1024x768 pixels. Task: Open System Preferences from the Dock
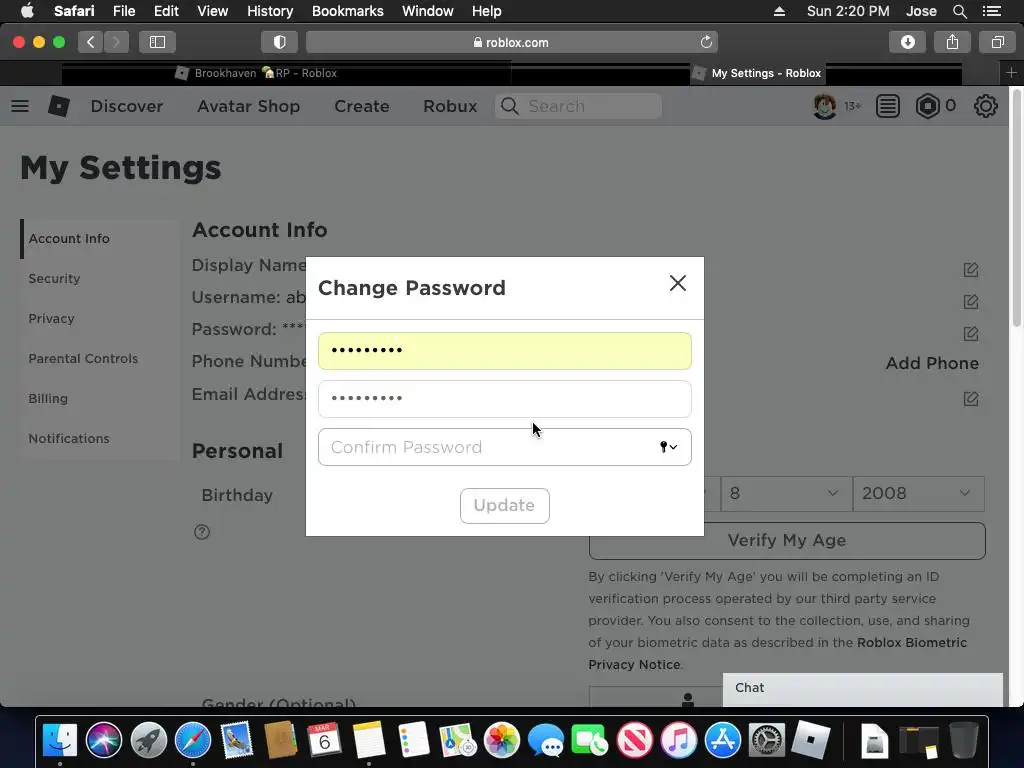[767, 741]
